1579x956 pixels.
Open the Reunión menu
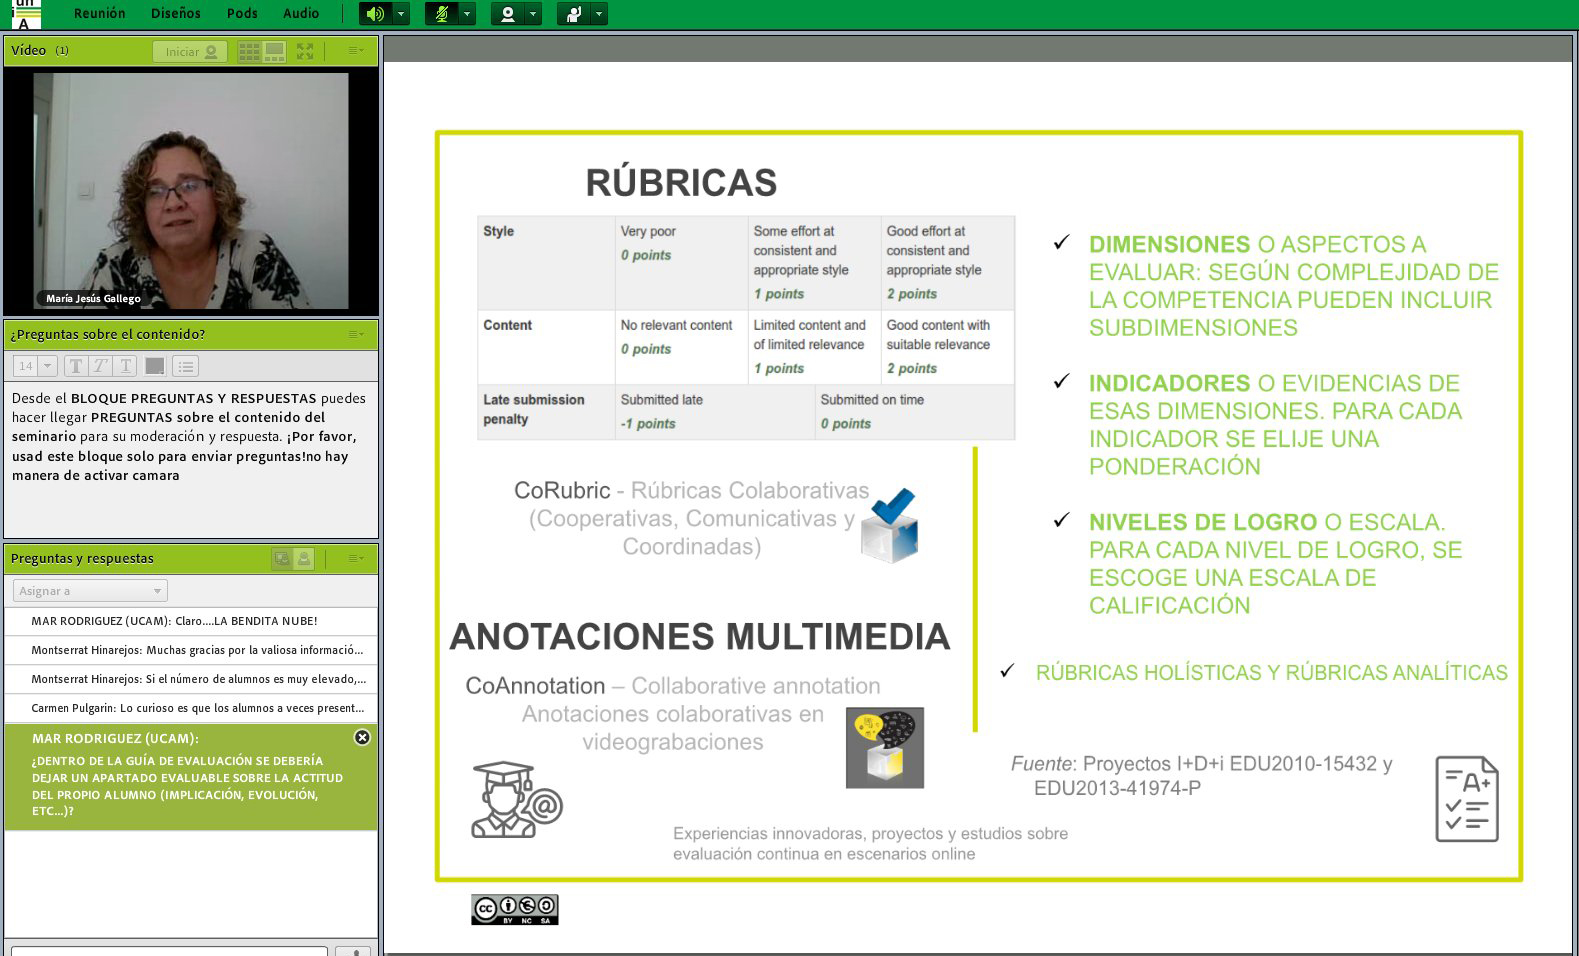coord(100,13)
